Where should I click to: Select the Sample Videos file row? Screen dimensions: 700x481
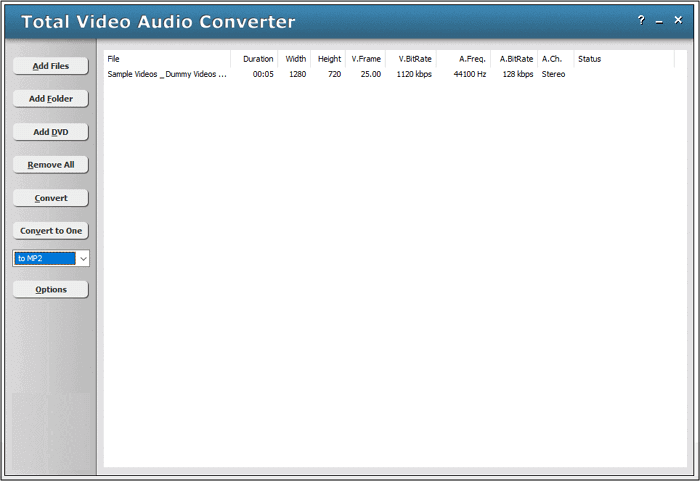coord(167,74)
